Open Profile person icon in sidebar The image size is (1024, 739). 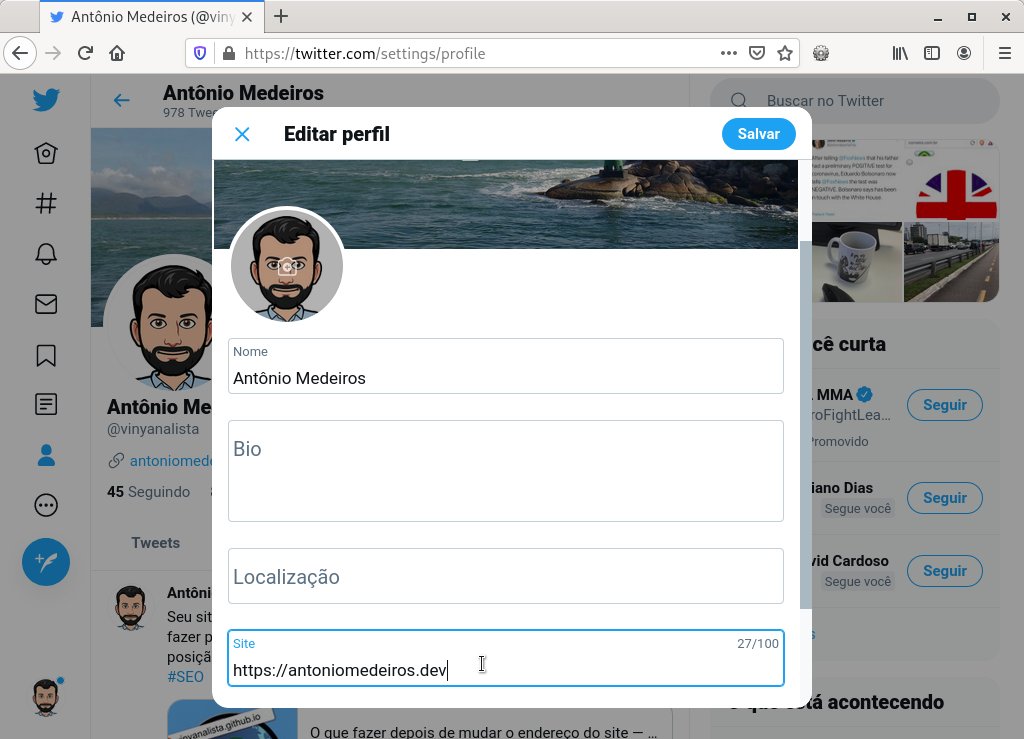tap(46, 455)
